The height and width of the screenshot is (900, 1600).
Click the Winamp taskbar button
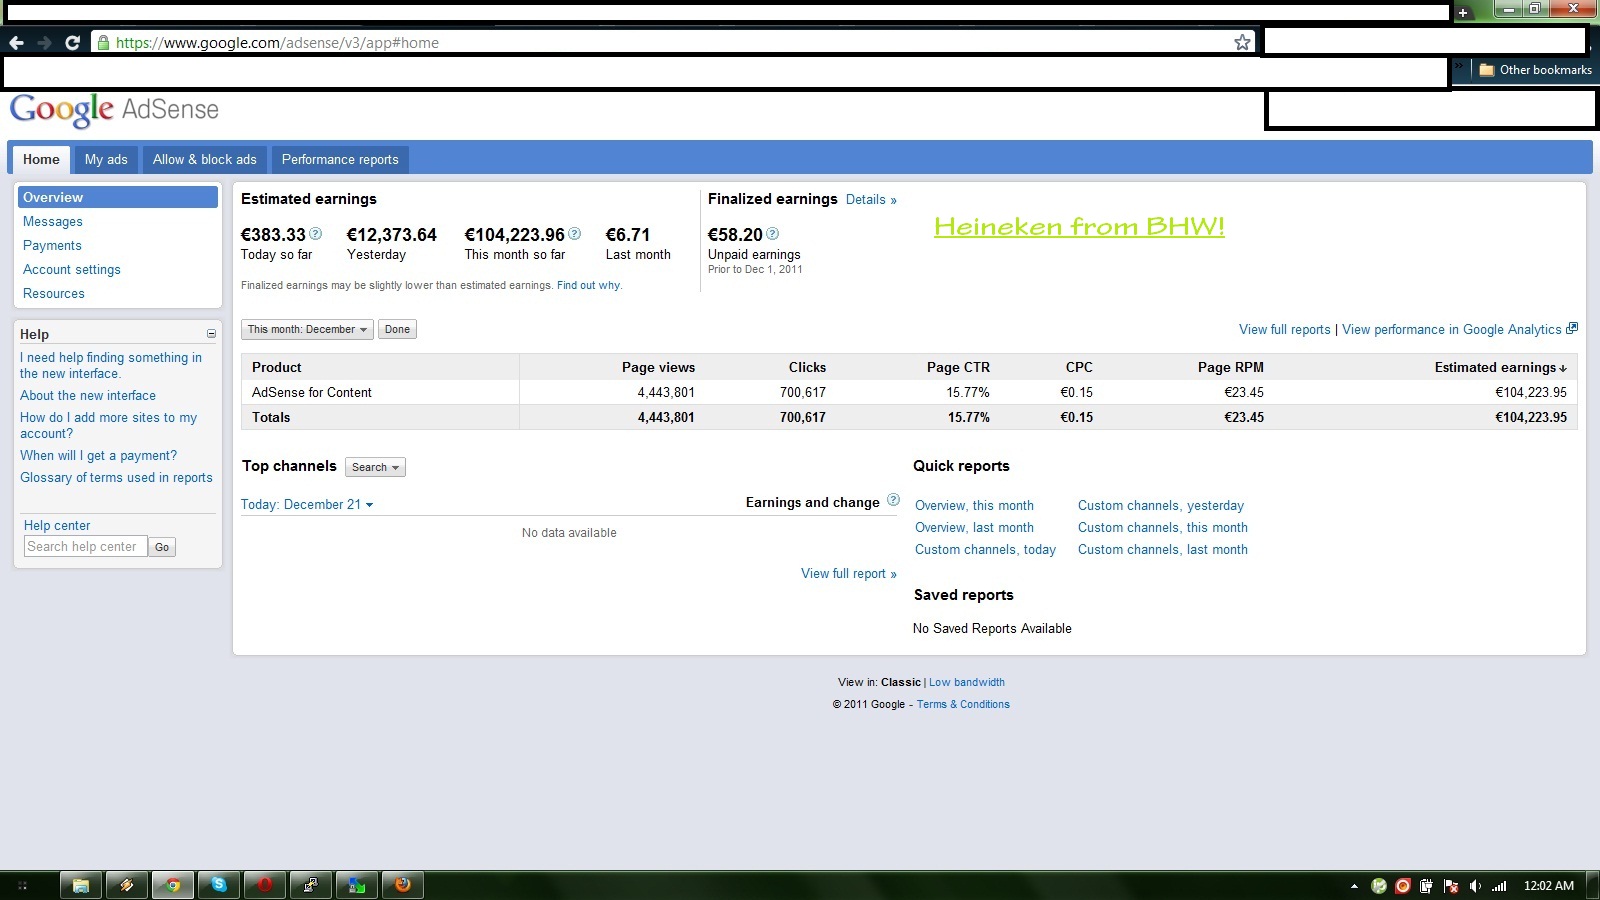click(127, 885)
